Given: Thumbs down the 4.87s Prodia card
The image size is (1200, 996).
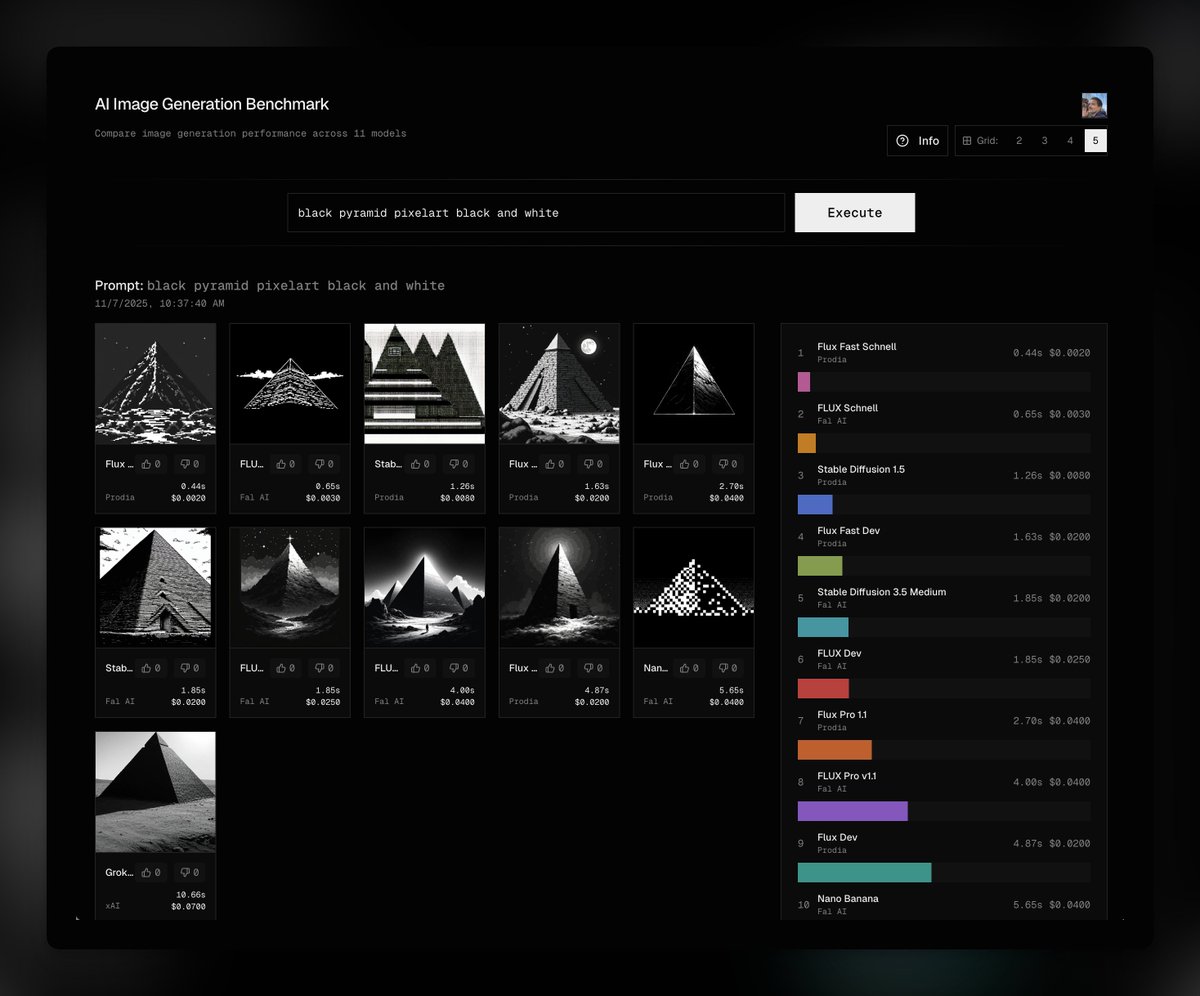Looking at the screenshot, I should [594, 668].
